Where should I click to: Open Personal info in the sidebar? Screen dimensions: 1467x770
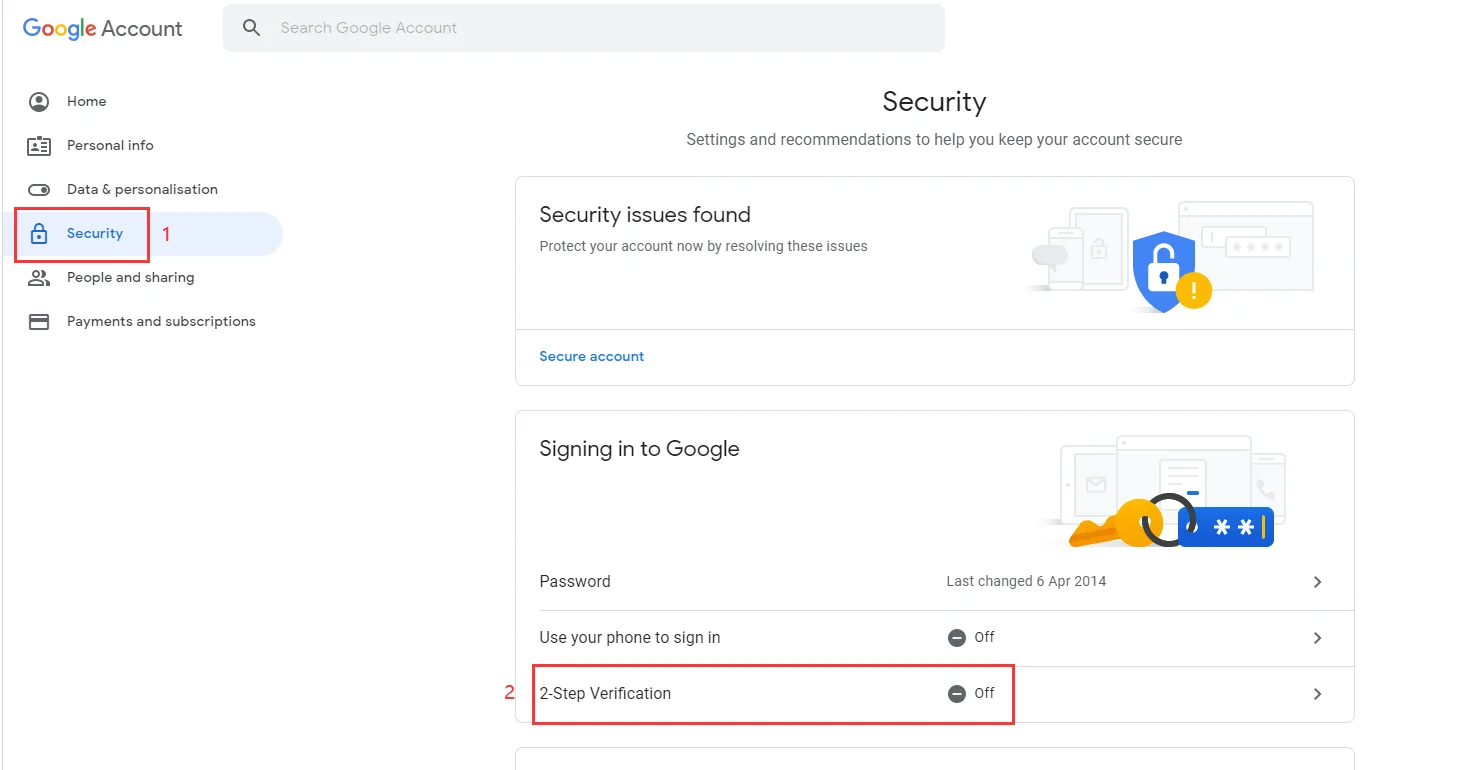(x=110, y=146)
